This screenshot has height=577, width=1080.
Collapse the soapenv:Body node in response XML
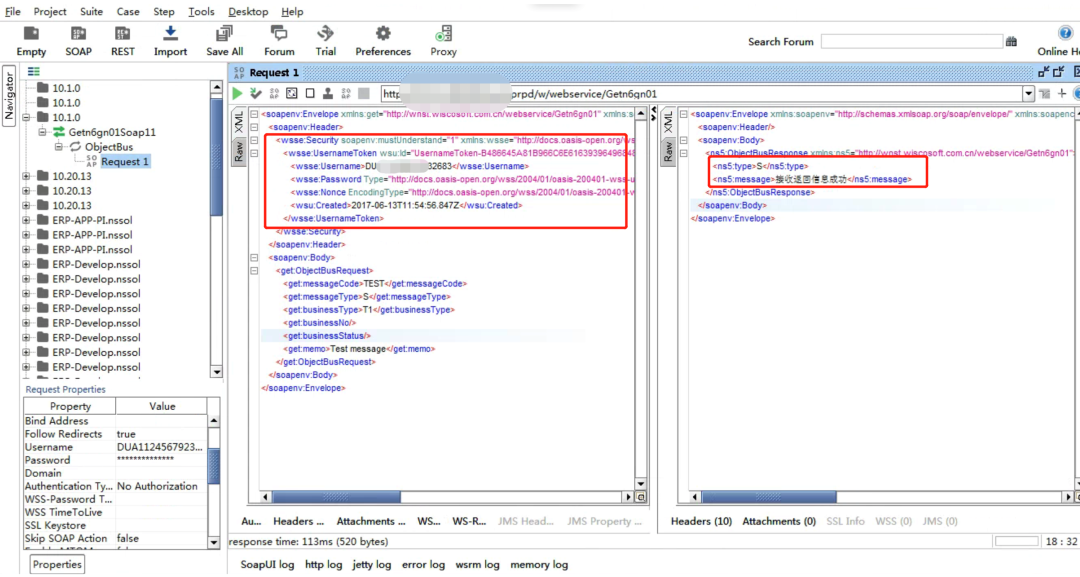coord(683,140)
